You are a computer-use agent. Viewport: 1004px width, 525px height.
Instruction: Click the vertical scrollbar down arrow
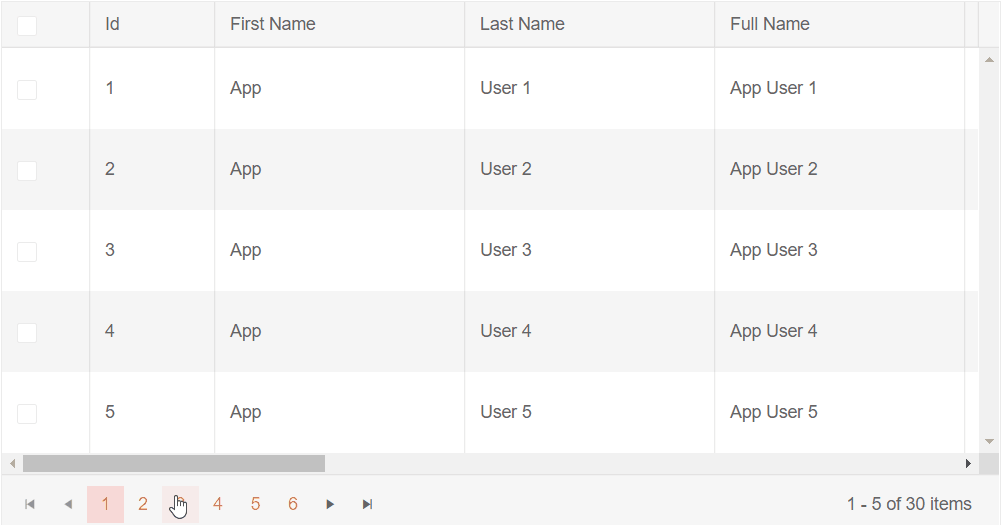pyautogui.click(x=989, y=441)
